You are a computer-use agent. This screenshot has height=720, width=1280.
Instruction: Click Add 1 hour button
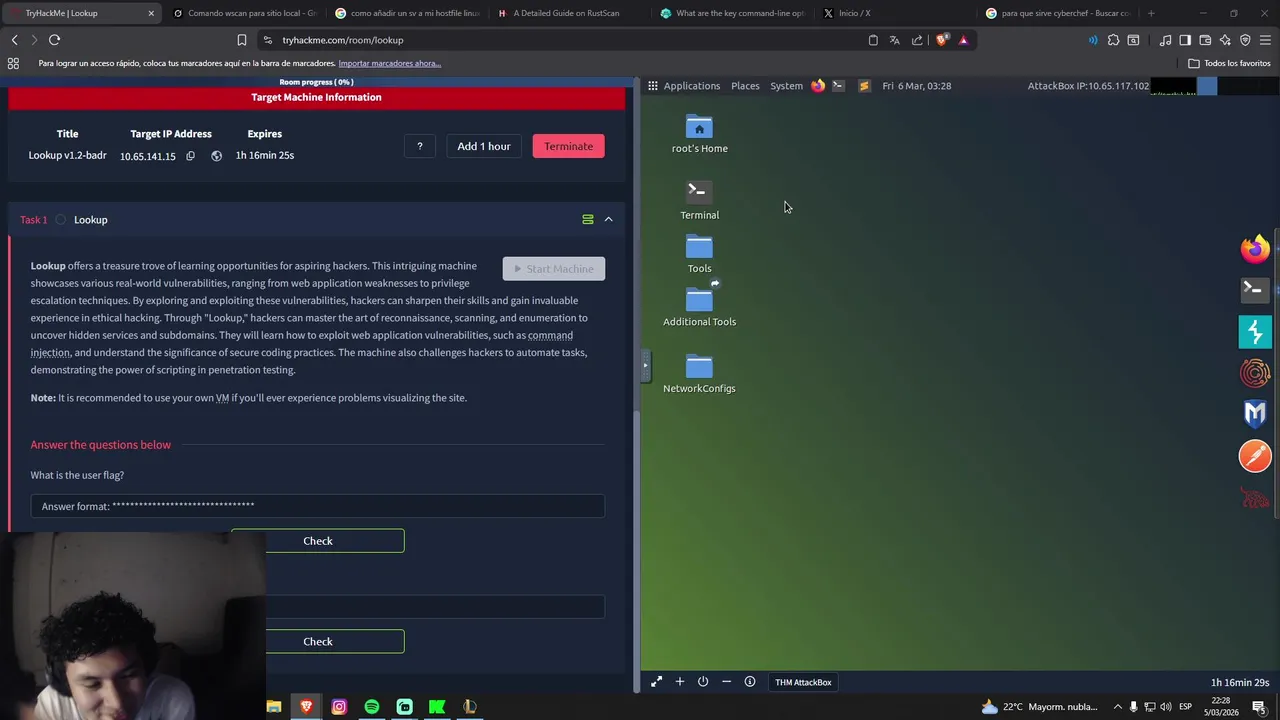(484, 146)
